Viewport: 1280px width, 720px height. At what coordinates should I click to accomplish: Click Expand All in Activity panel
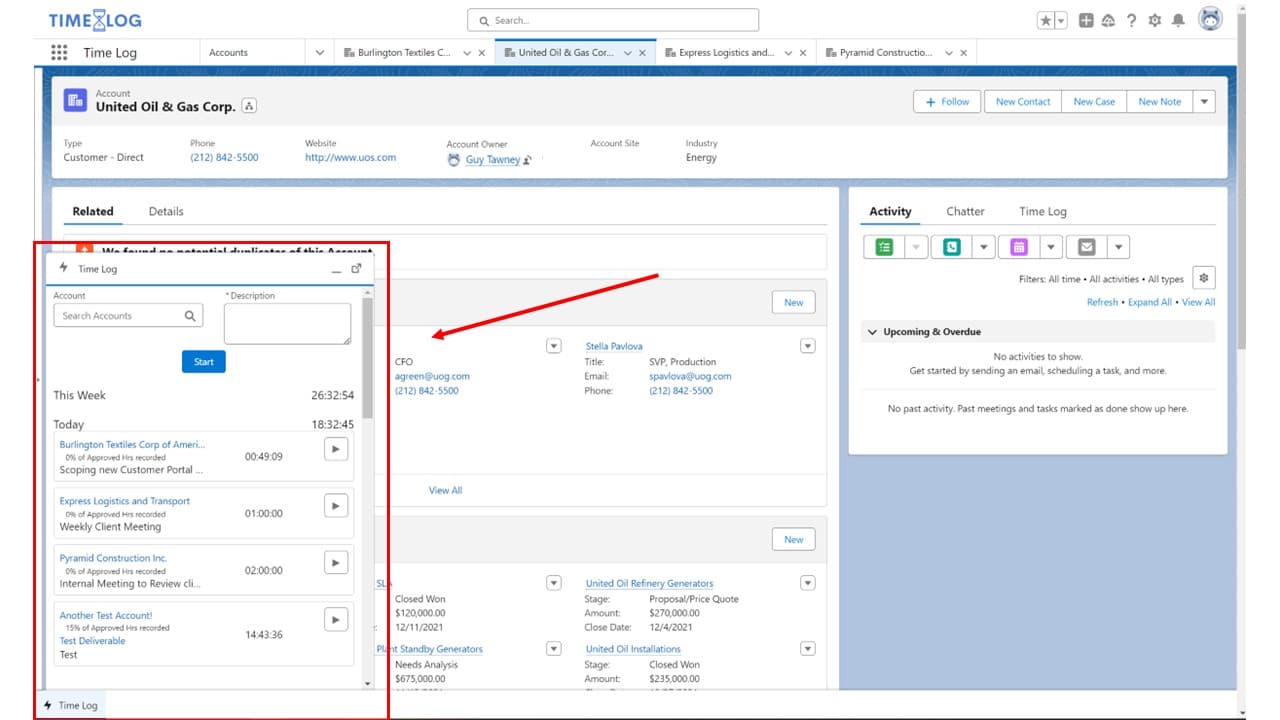(x=1150, y=302)
